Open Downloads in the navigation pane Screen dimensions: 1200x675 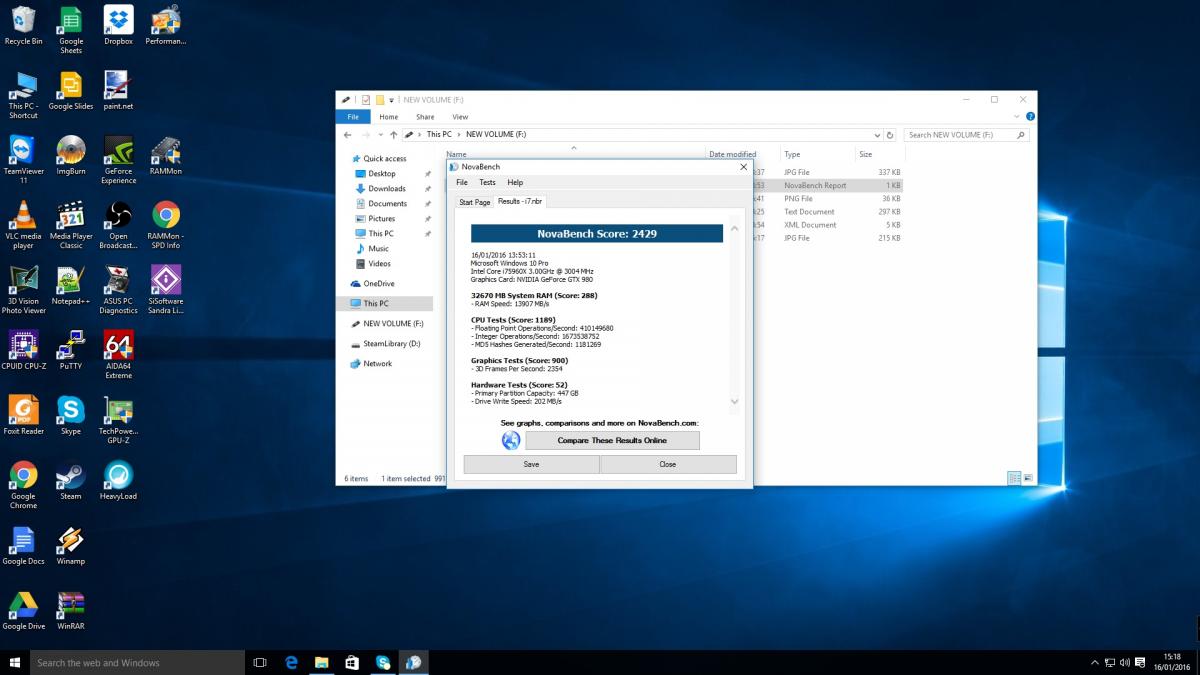coord(386,188)
